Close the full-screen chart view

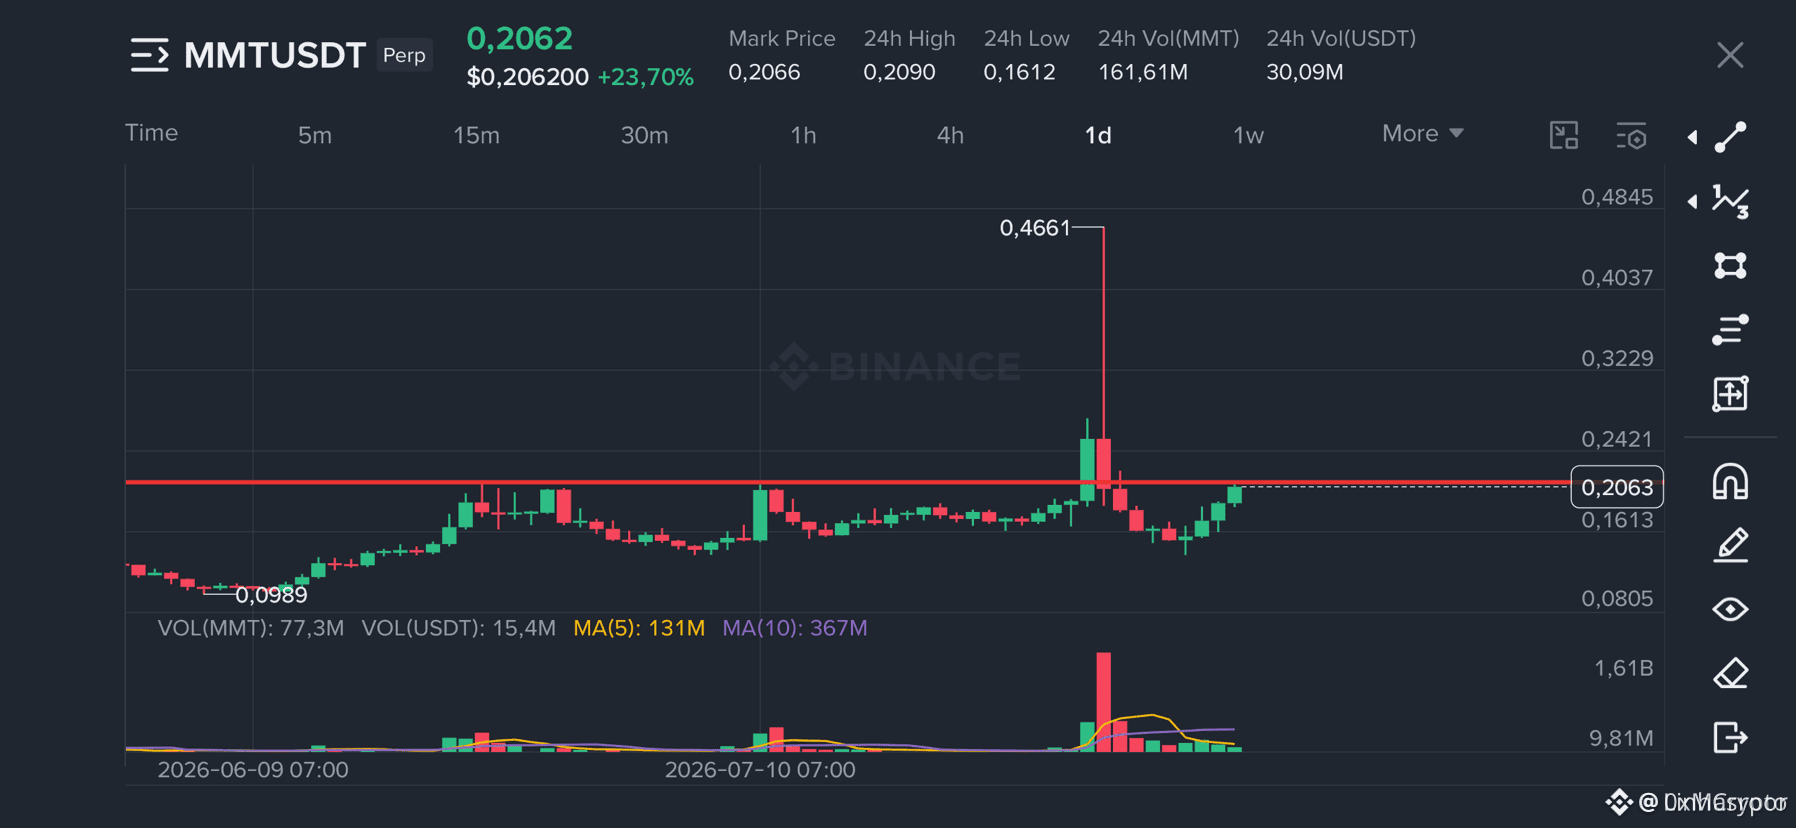click(1730, 55)
